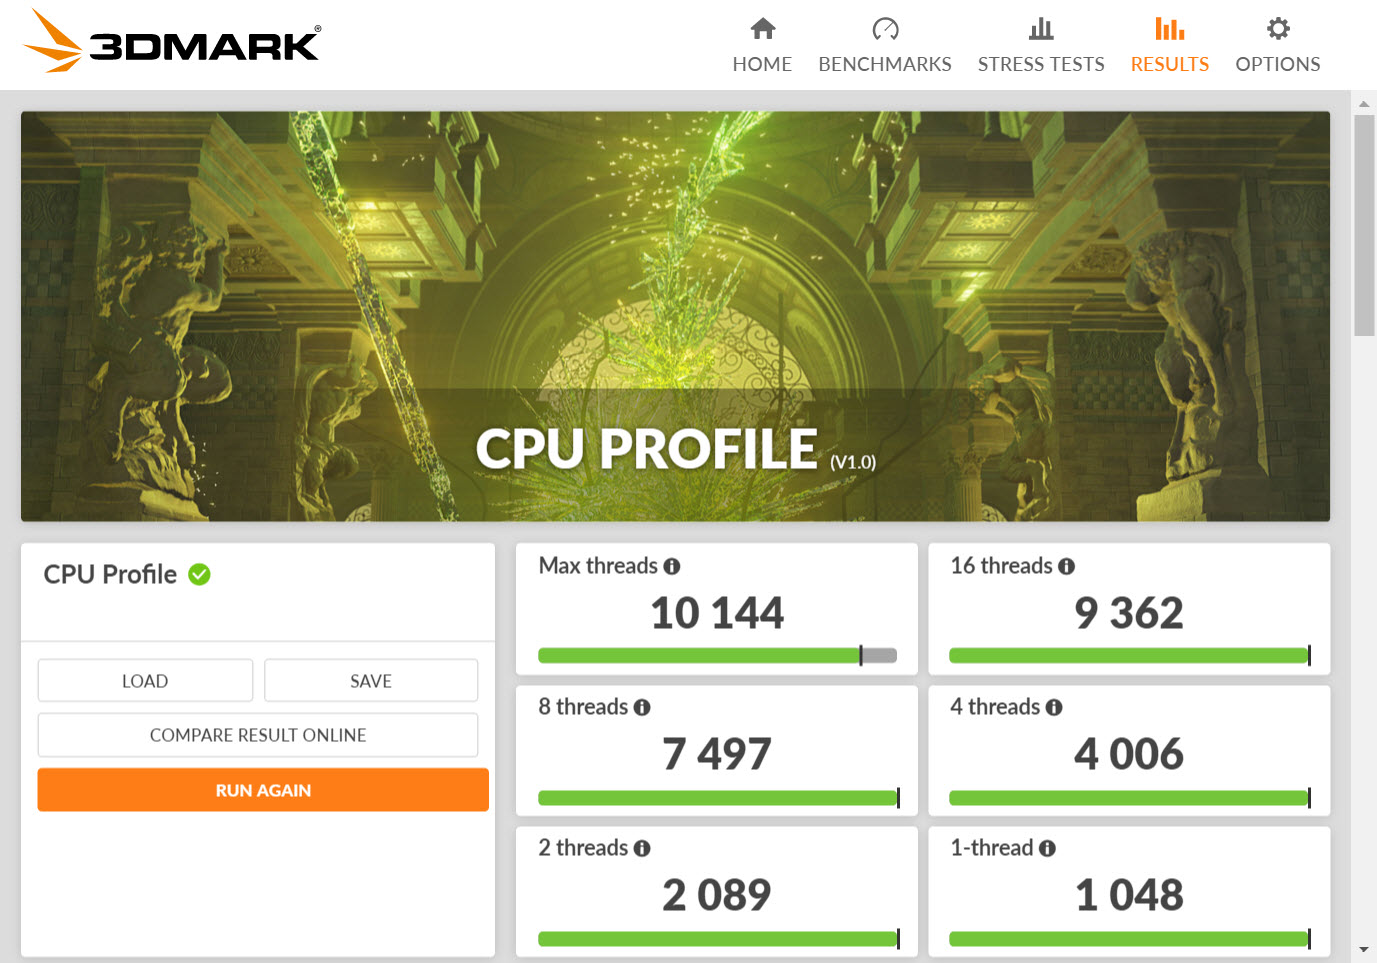The image size is (1377, 963).
Task: View info icon beside 2 threads
Action: coord(642,848)
